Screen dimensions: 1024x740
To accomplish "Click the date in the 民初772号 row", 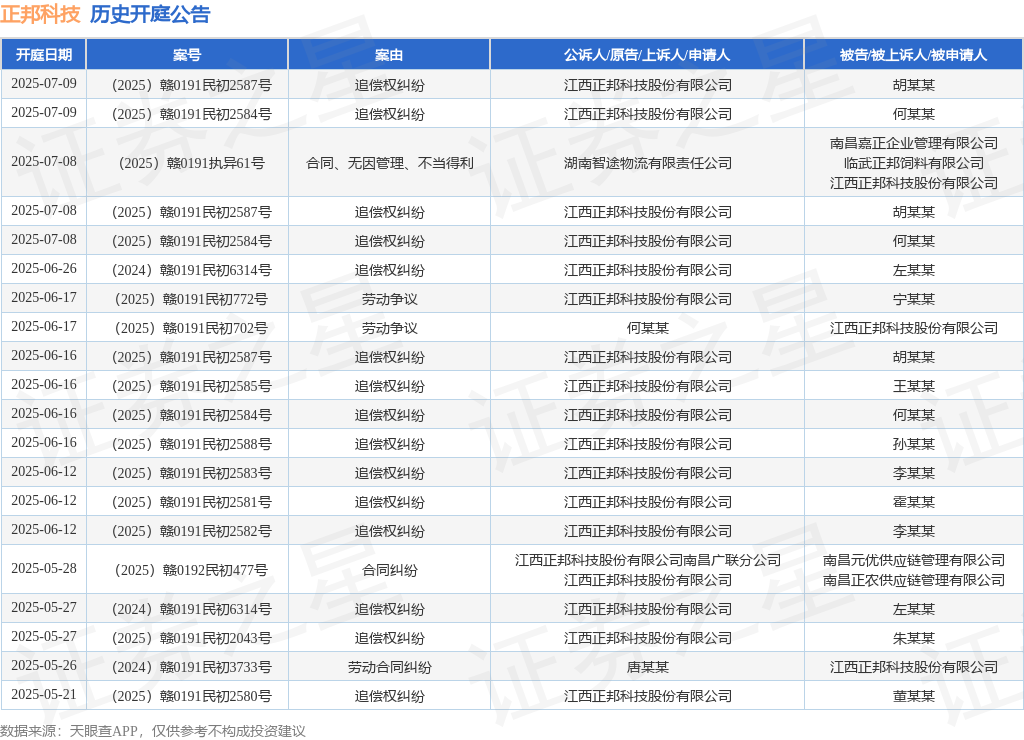I will [44, 297].
